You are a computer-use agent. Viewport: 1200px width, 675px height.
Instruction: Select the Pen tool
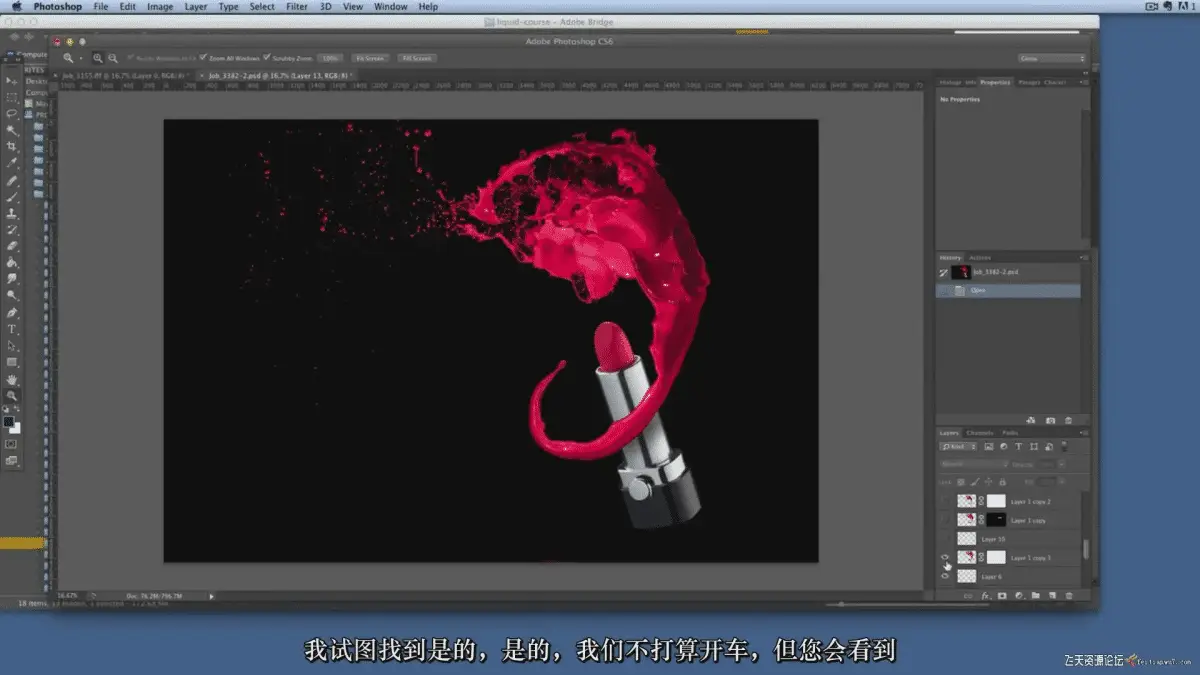tap(12, 312)
